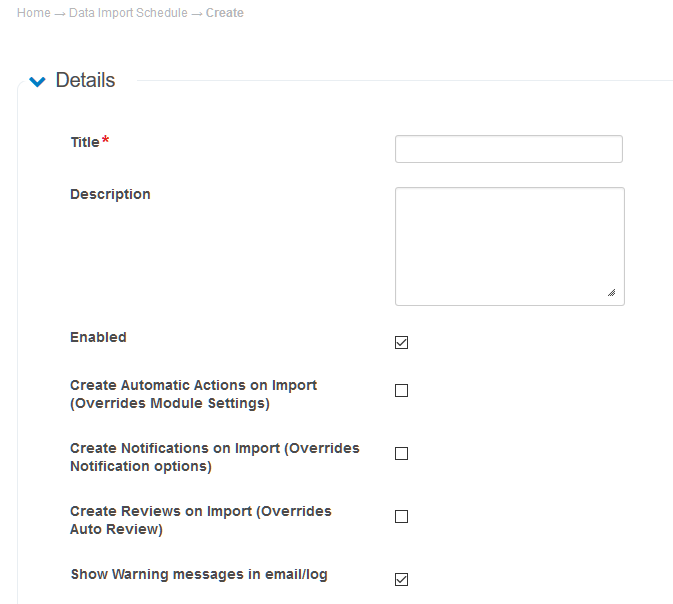The image size is (673, 604).
Task: Click the Description field label
Action: click(x=110, y=194)
